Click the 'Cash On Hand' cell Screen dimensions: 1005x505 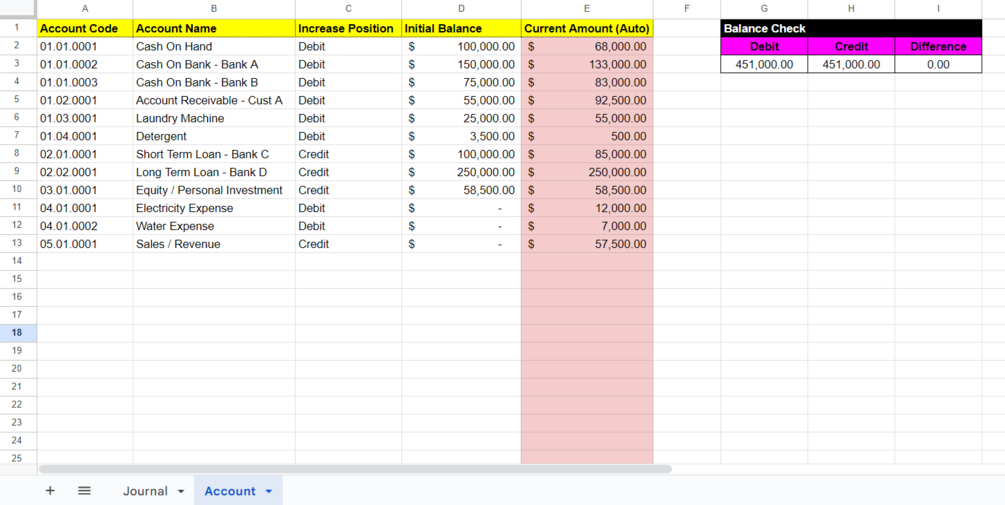[x=214, y=47]
